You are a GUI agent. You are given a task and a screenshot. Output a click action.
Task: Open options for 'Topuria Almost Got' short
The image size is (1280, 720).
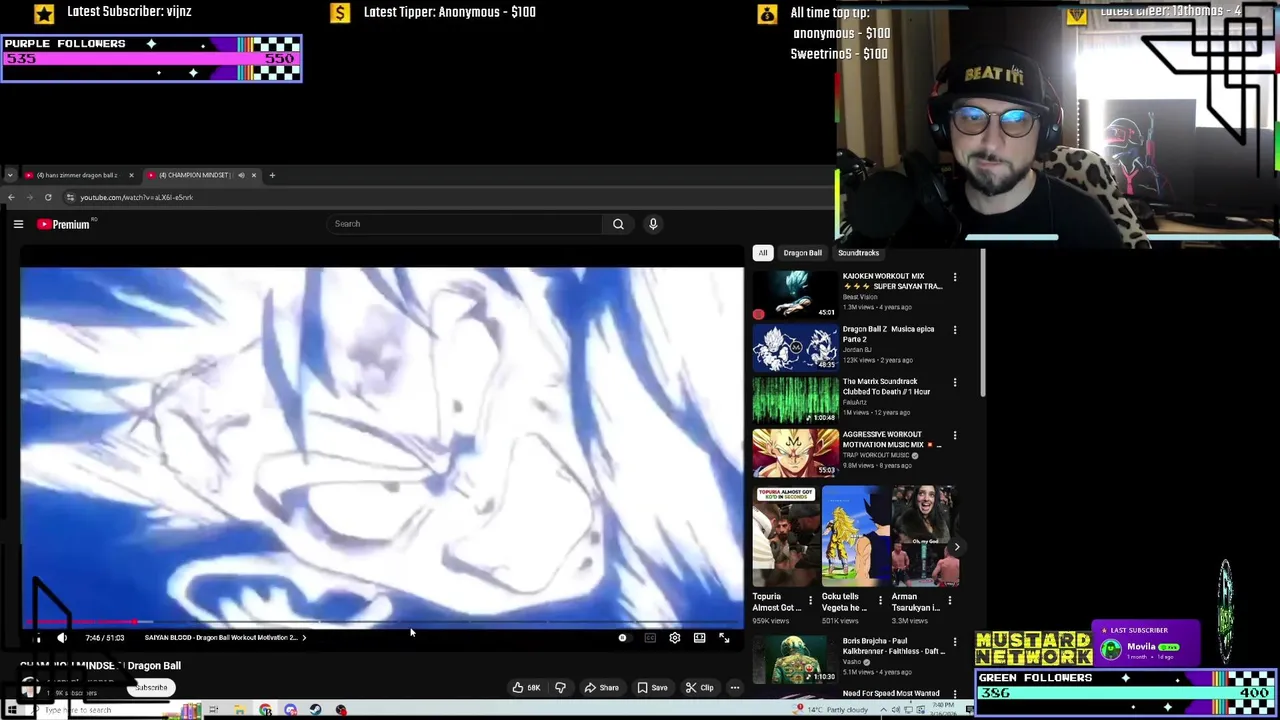tap(810, 601)
